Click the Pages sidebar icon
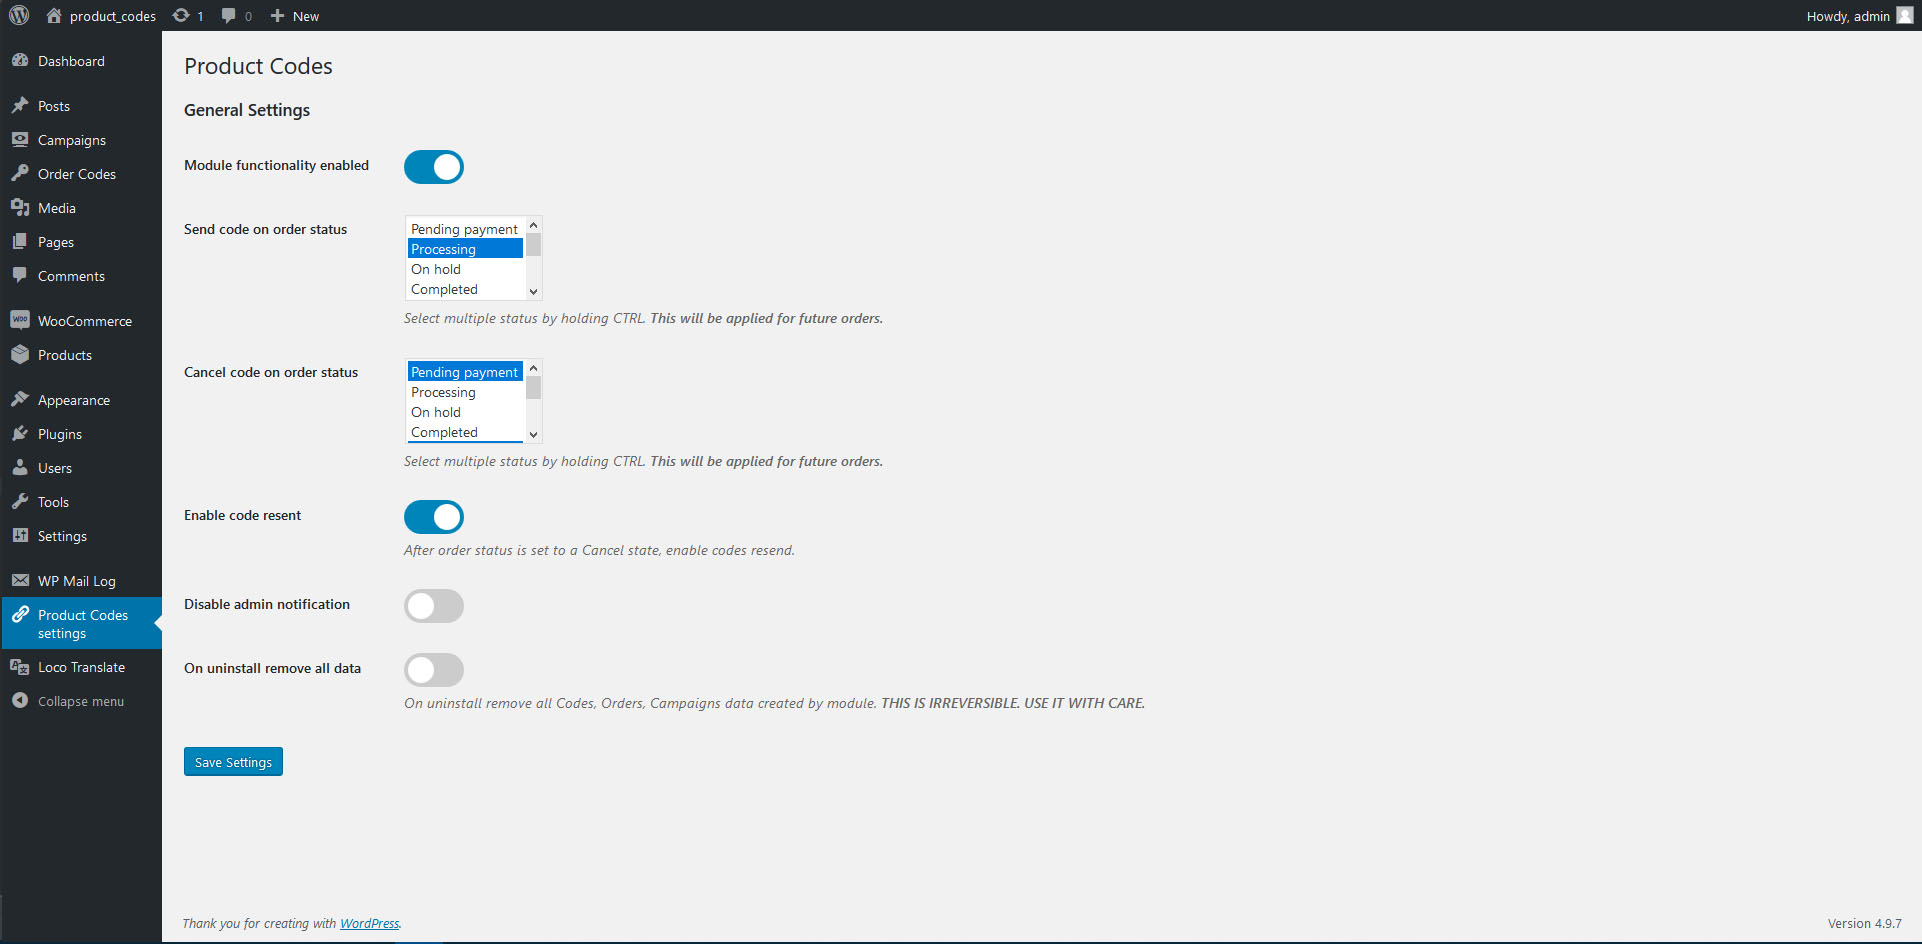1922x944 pixels. (x=20, y=241)
